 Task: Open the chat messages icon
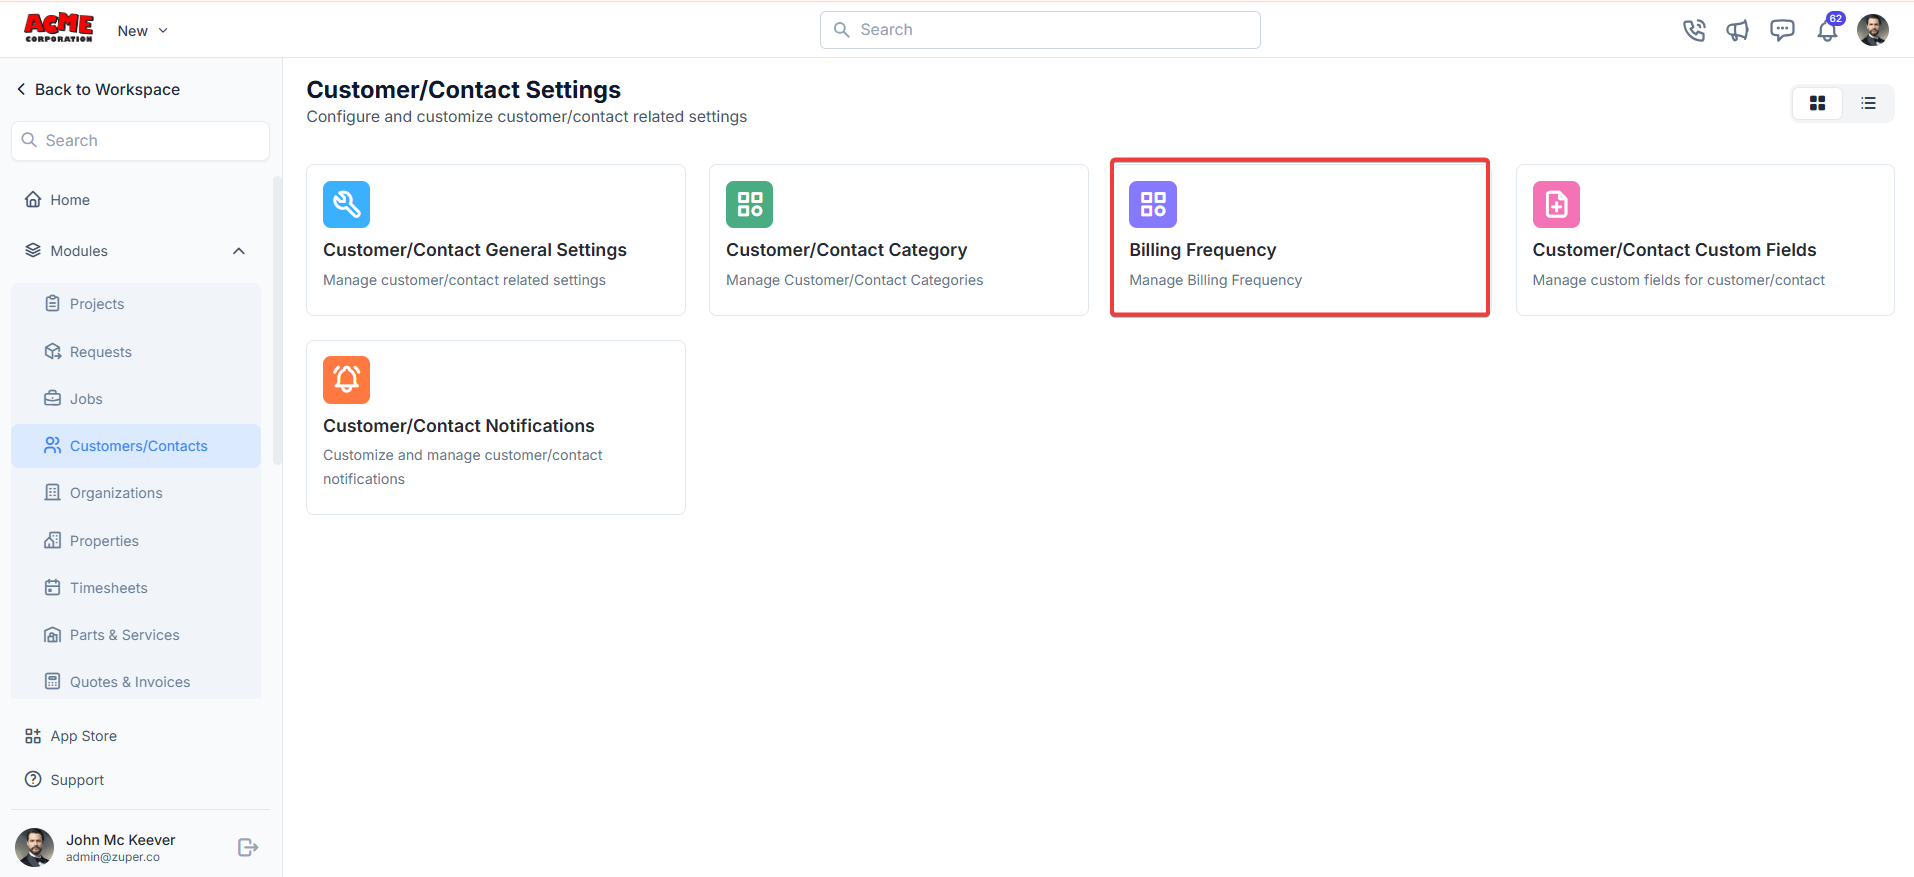(x=1782, y=30)
